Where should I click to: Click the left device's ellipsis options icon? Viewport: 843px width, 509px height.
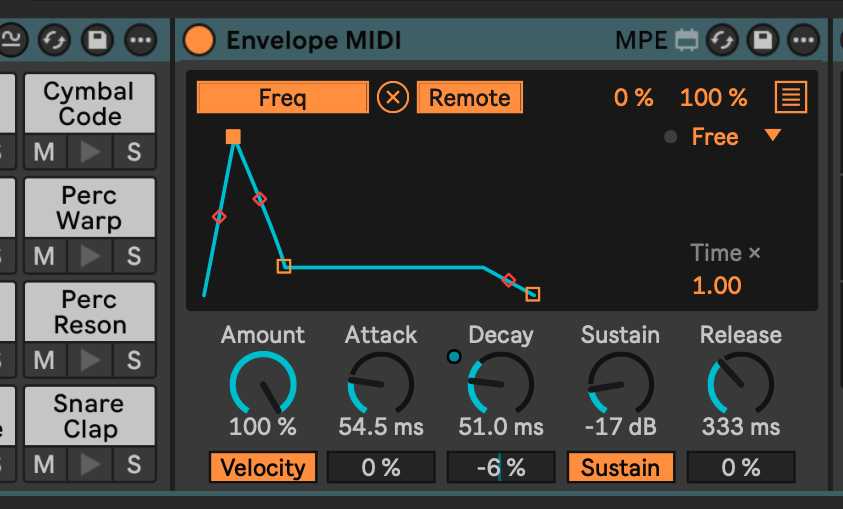point(140,40)
